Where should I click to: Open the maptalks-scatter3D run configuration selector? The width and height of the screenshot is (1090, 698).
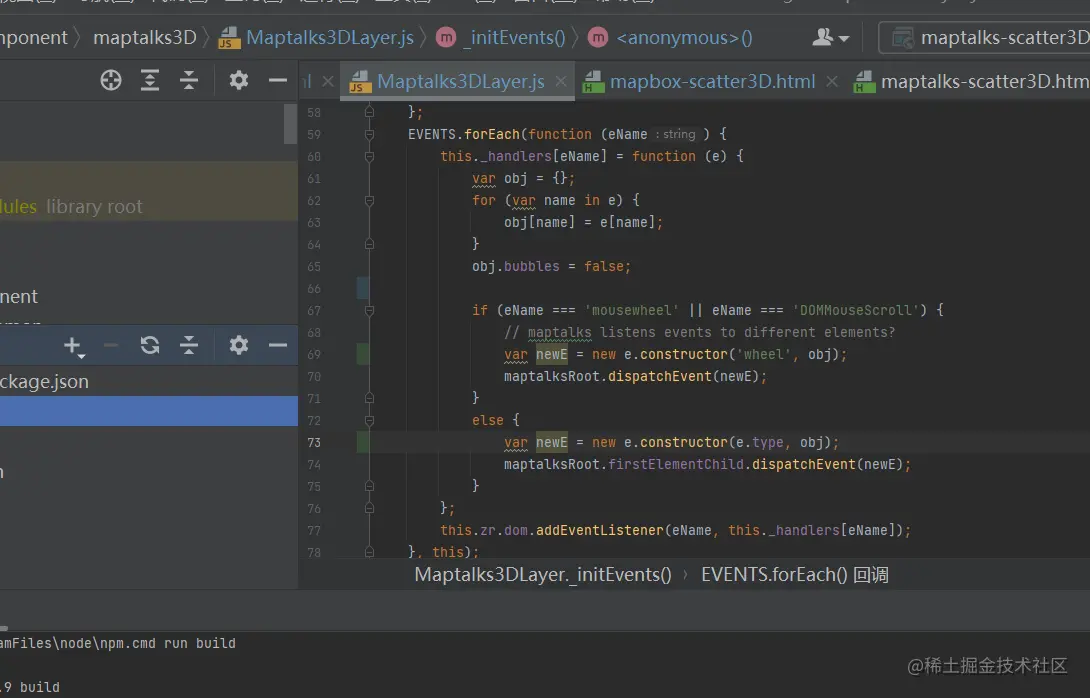985,38
